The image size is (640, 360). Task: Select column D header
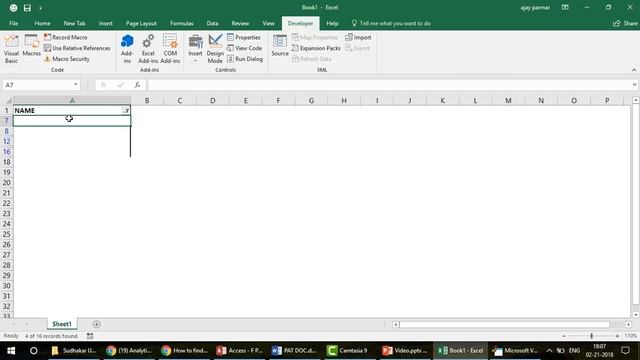(x=213, y=100)
